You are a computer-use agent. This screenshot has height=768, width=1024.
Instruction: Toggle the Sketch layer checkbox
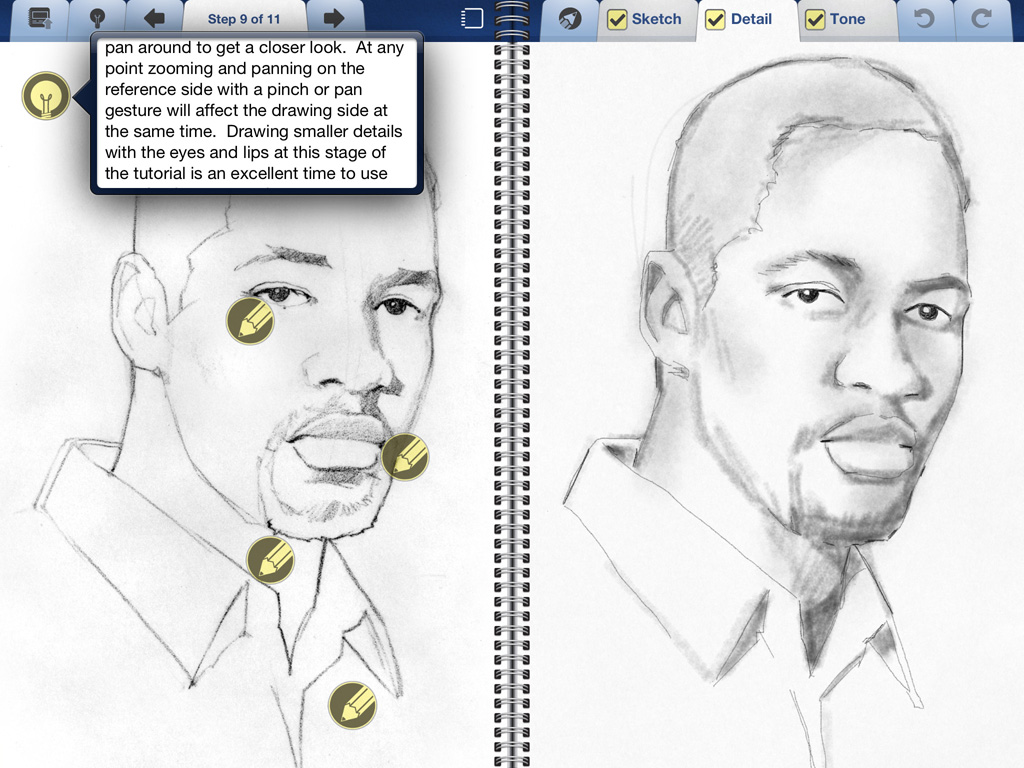click(x=616, y=20)
